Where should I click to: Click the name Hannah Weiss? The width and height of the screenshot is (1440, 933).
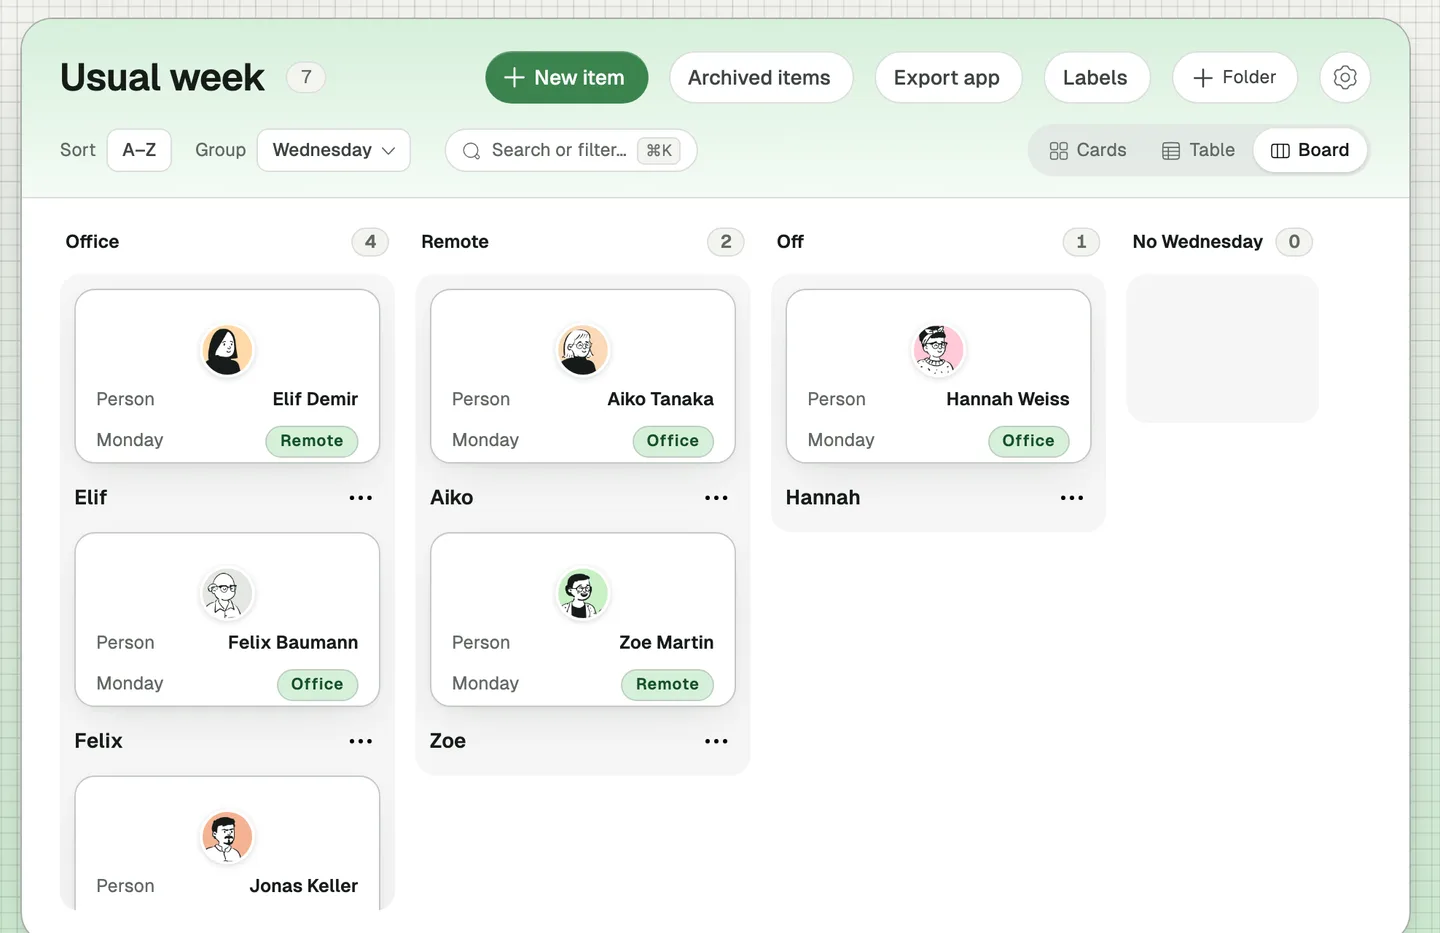(1008, 399)
